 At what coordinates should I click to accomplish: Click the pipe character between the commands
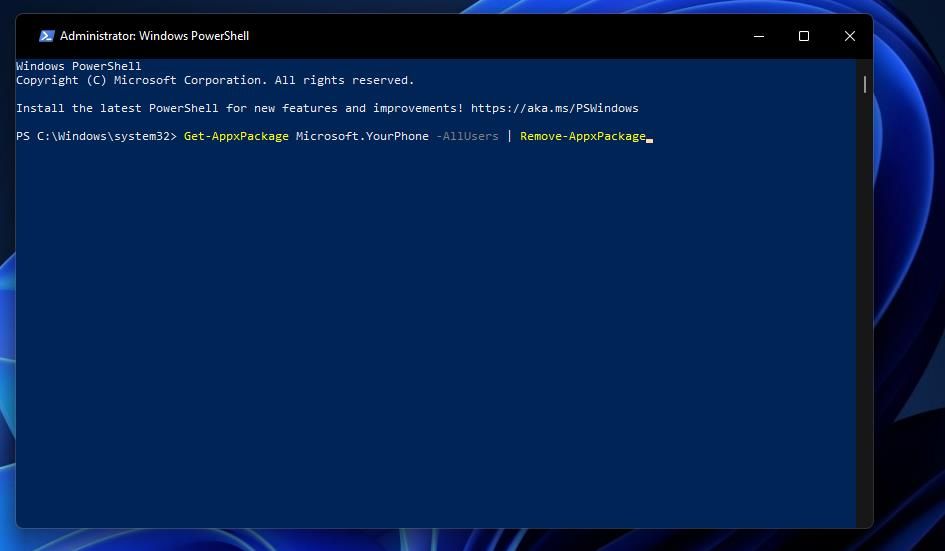509,136
